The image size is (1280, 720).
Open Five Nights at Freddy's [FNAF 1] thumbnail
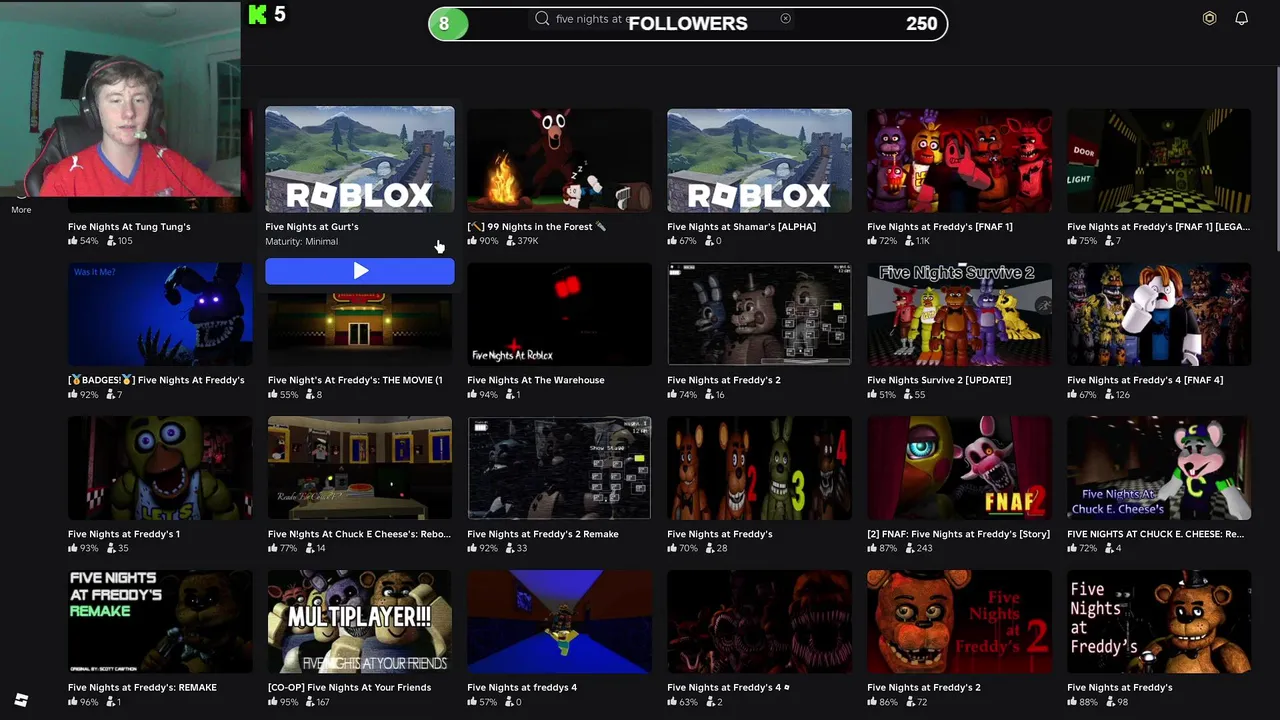coord(959,160)
